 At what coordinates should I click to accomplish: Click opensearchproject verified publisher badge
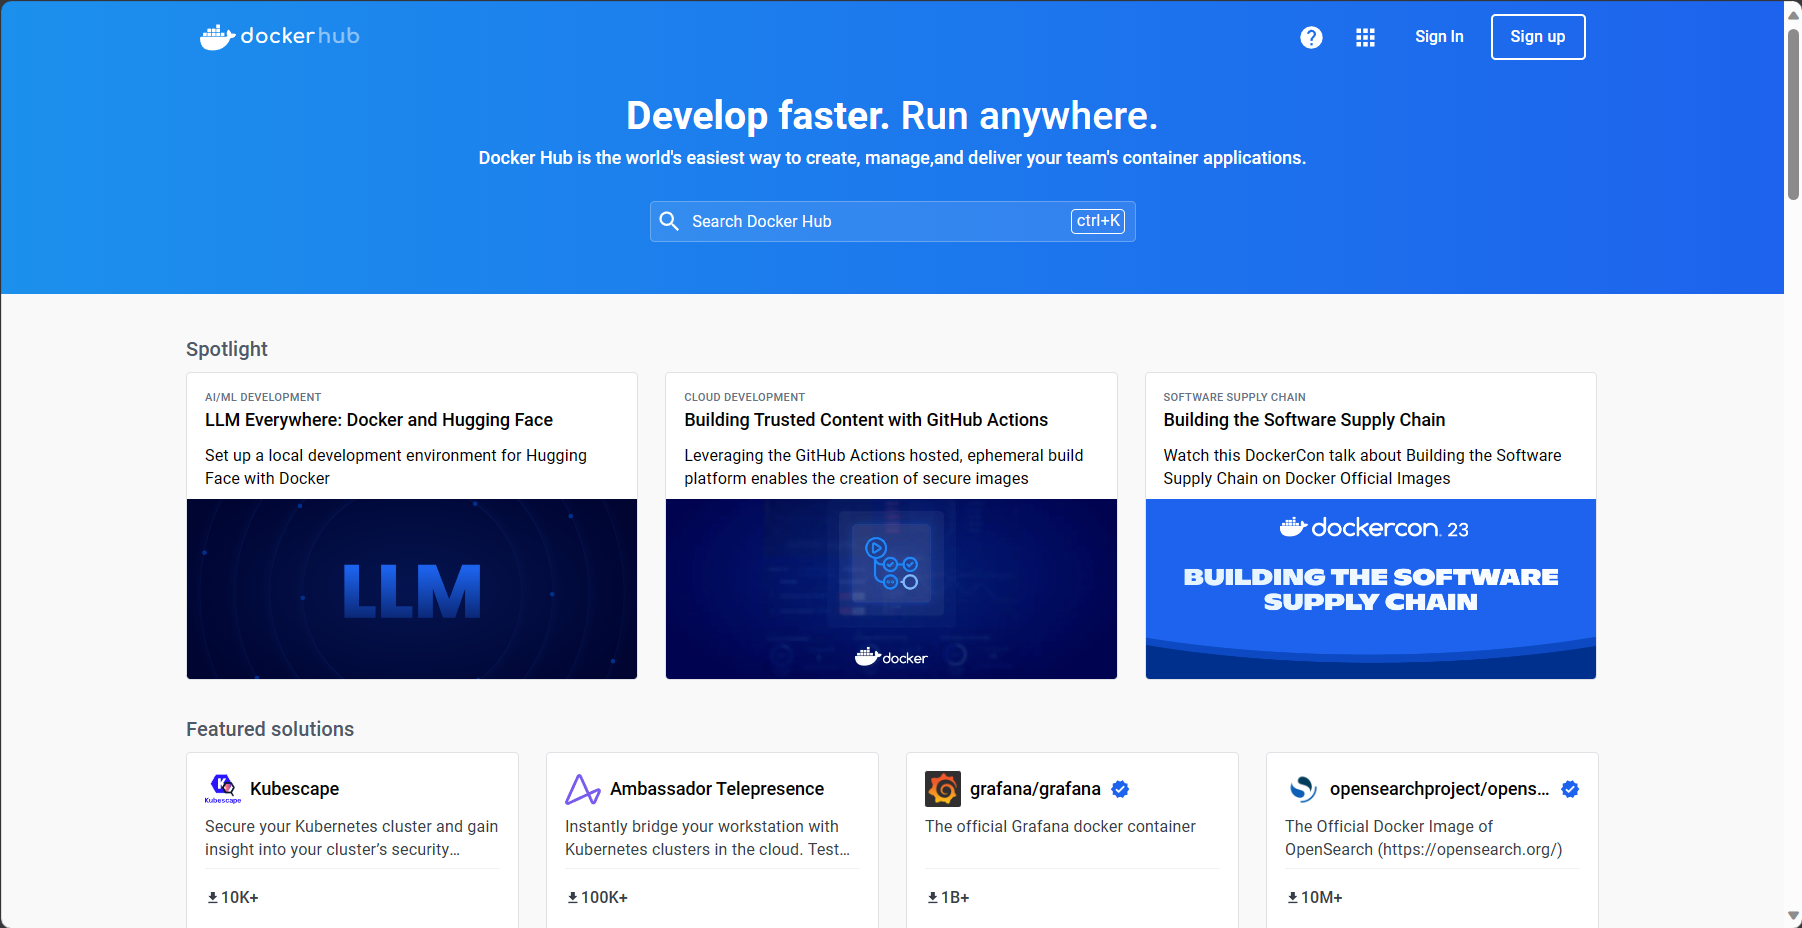1570,789
